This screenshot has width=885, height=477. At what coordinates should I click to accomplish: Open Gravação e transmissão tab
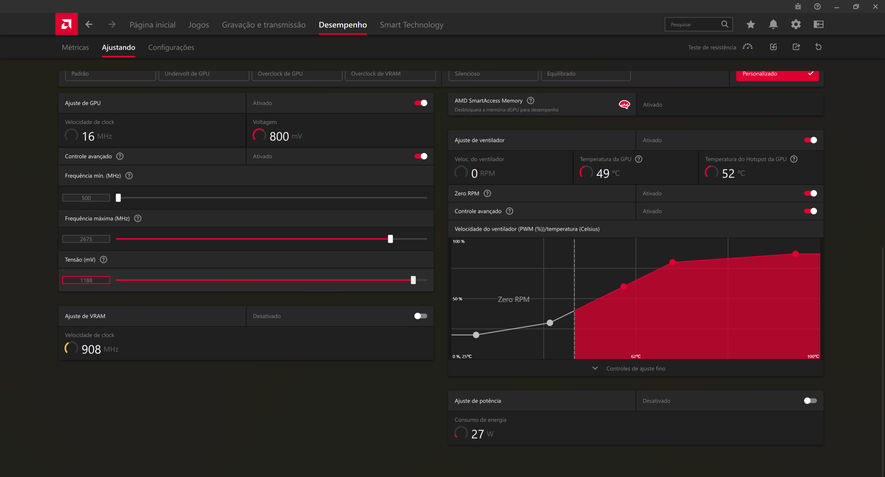point(264,25)
